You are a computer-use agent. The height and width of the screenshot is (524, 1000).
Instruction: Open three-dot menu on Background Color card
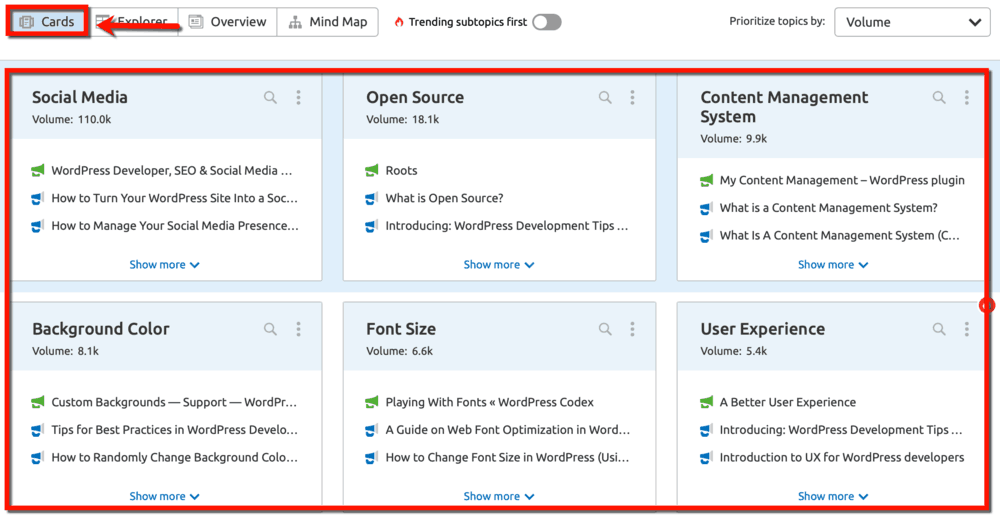pyautogui.click(x=298, y=329)
